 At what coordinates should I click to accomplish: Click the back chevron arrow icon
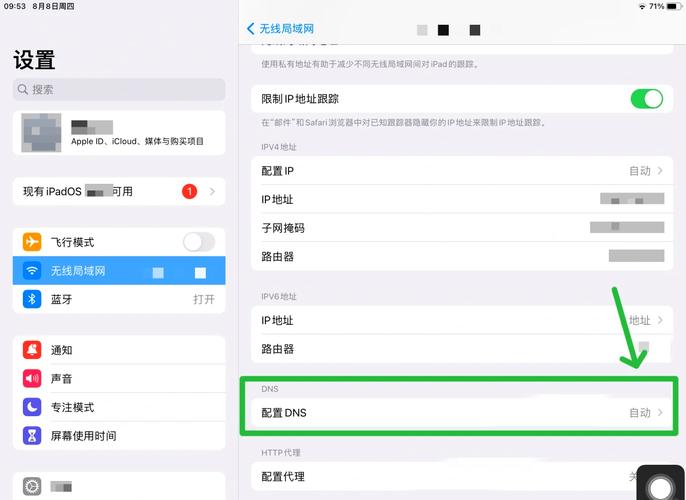pyautogui.click(x=250, y=29)
